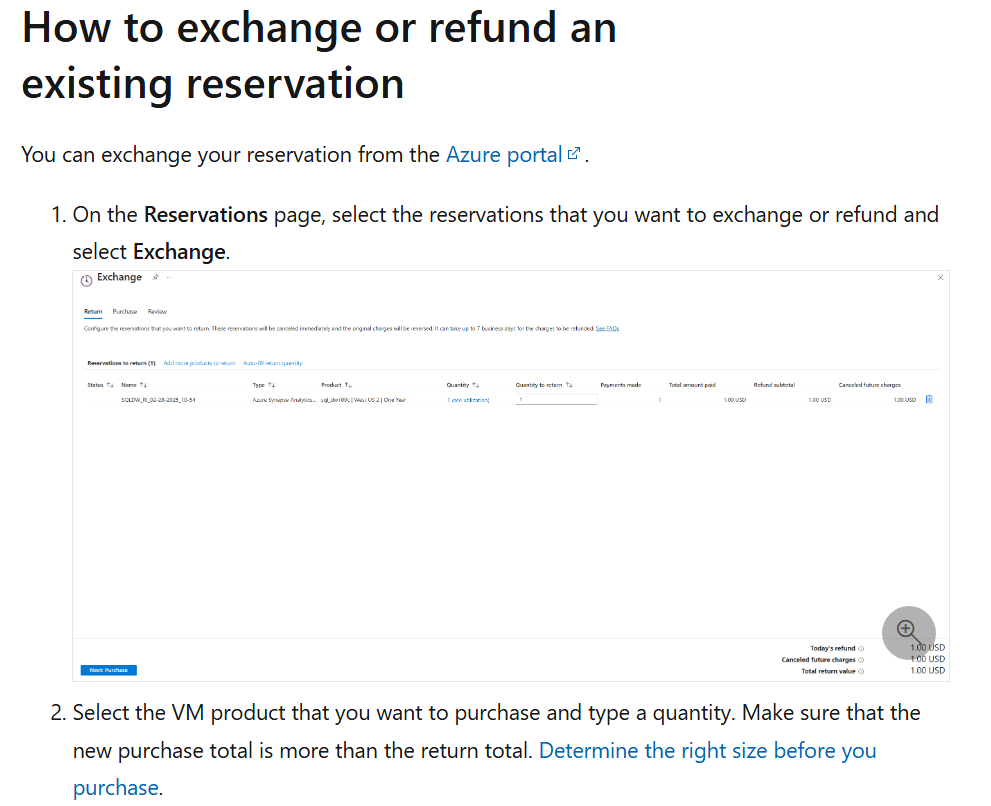Viewport: 991px width, 806px height.
Task: Select the Return tab
Action: (x=93, y=312)
